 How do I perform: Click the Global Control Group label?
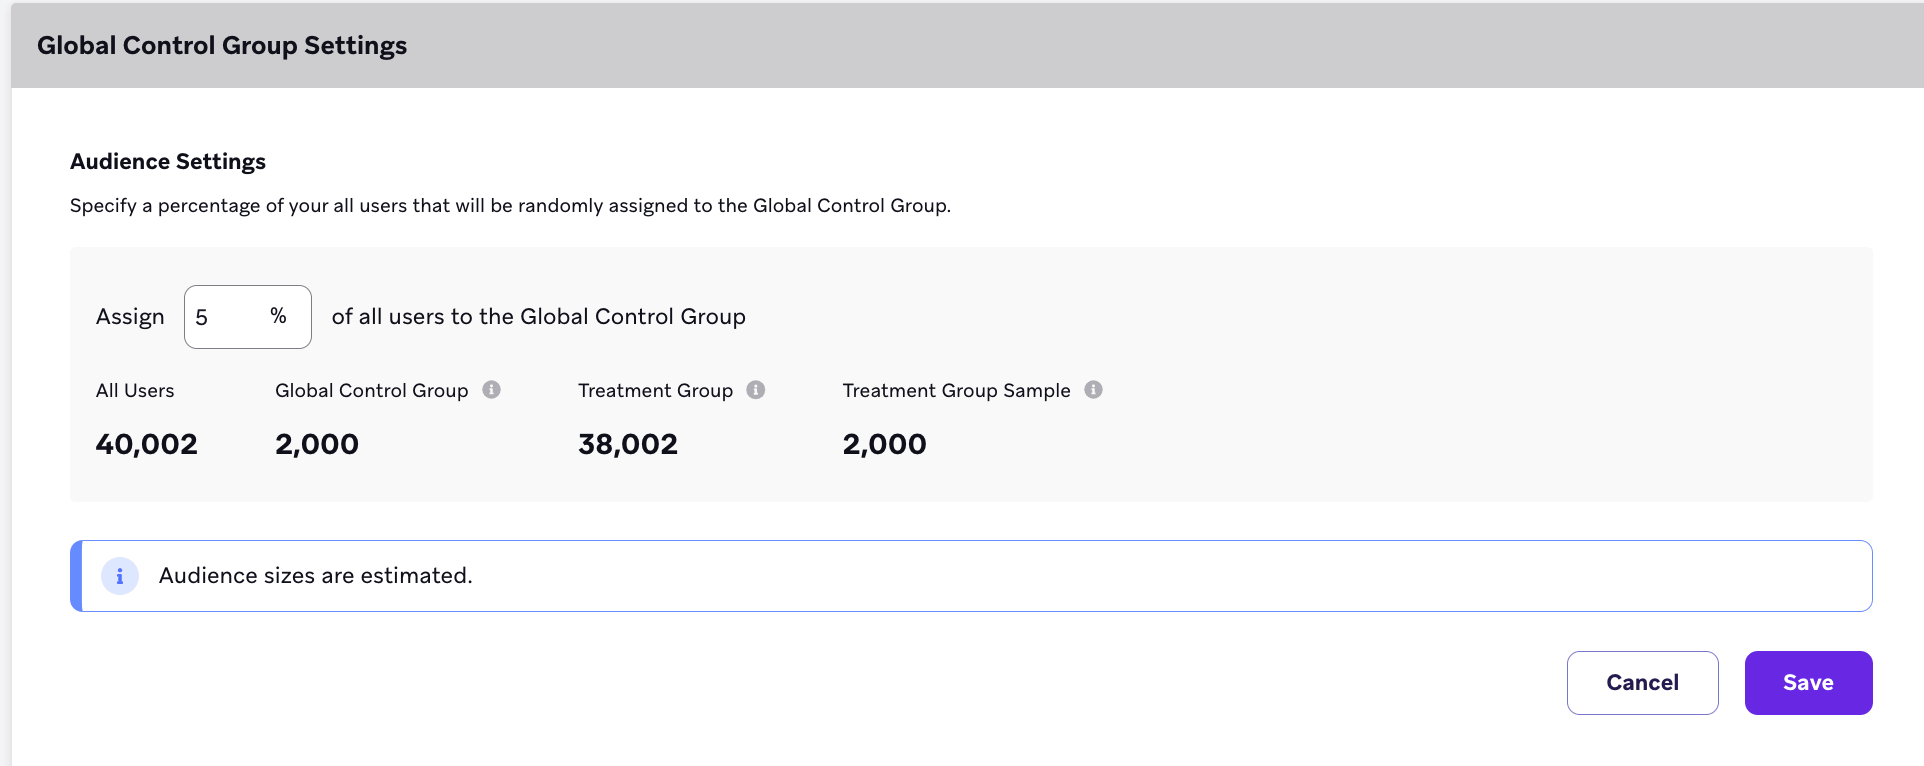pos(372,391)
